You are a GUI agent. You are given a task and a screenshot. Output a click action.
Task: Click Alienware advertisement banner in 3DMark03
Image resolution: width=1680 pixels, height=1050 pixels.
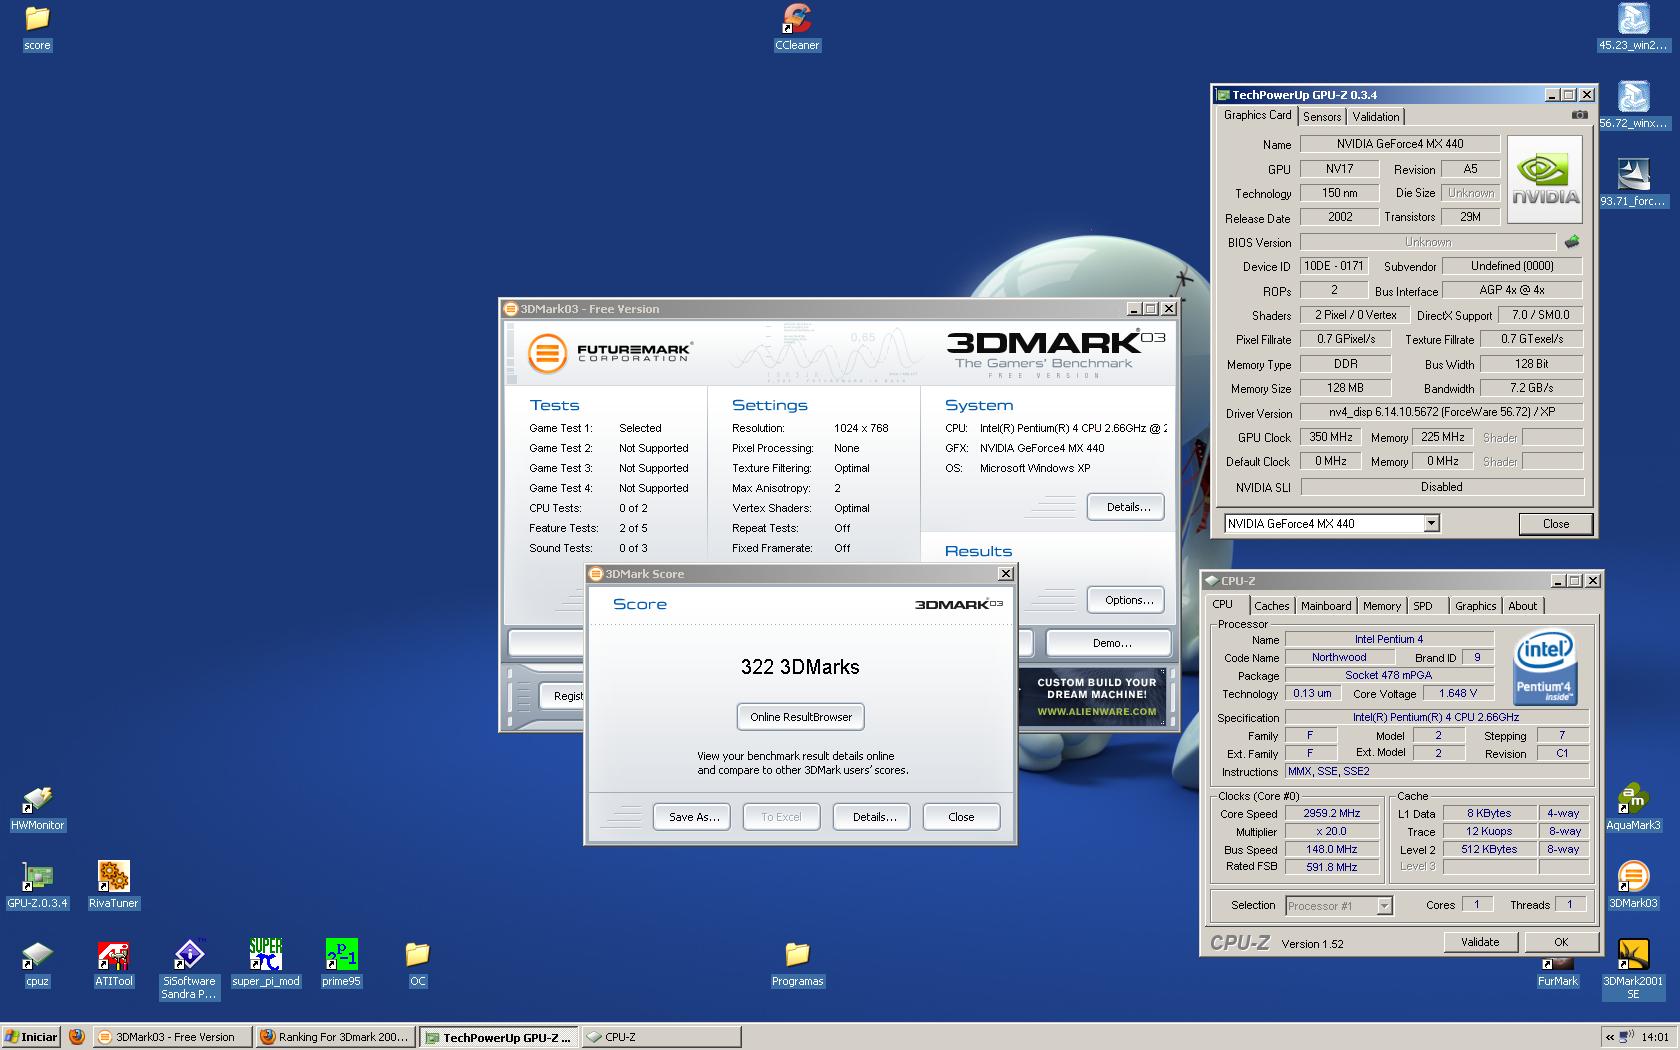[1092, 696]
